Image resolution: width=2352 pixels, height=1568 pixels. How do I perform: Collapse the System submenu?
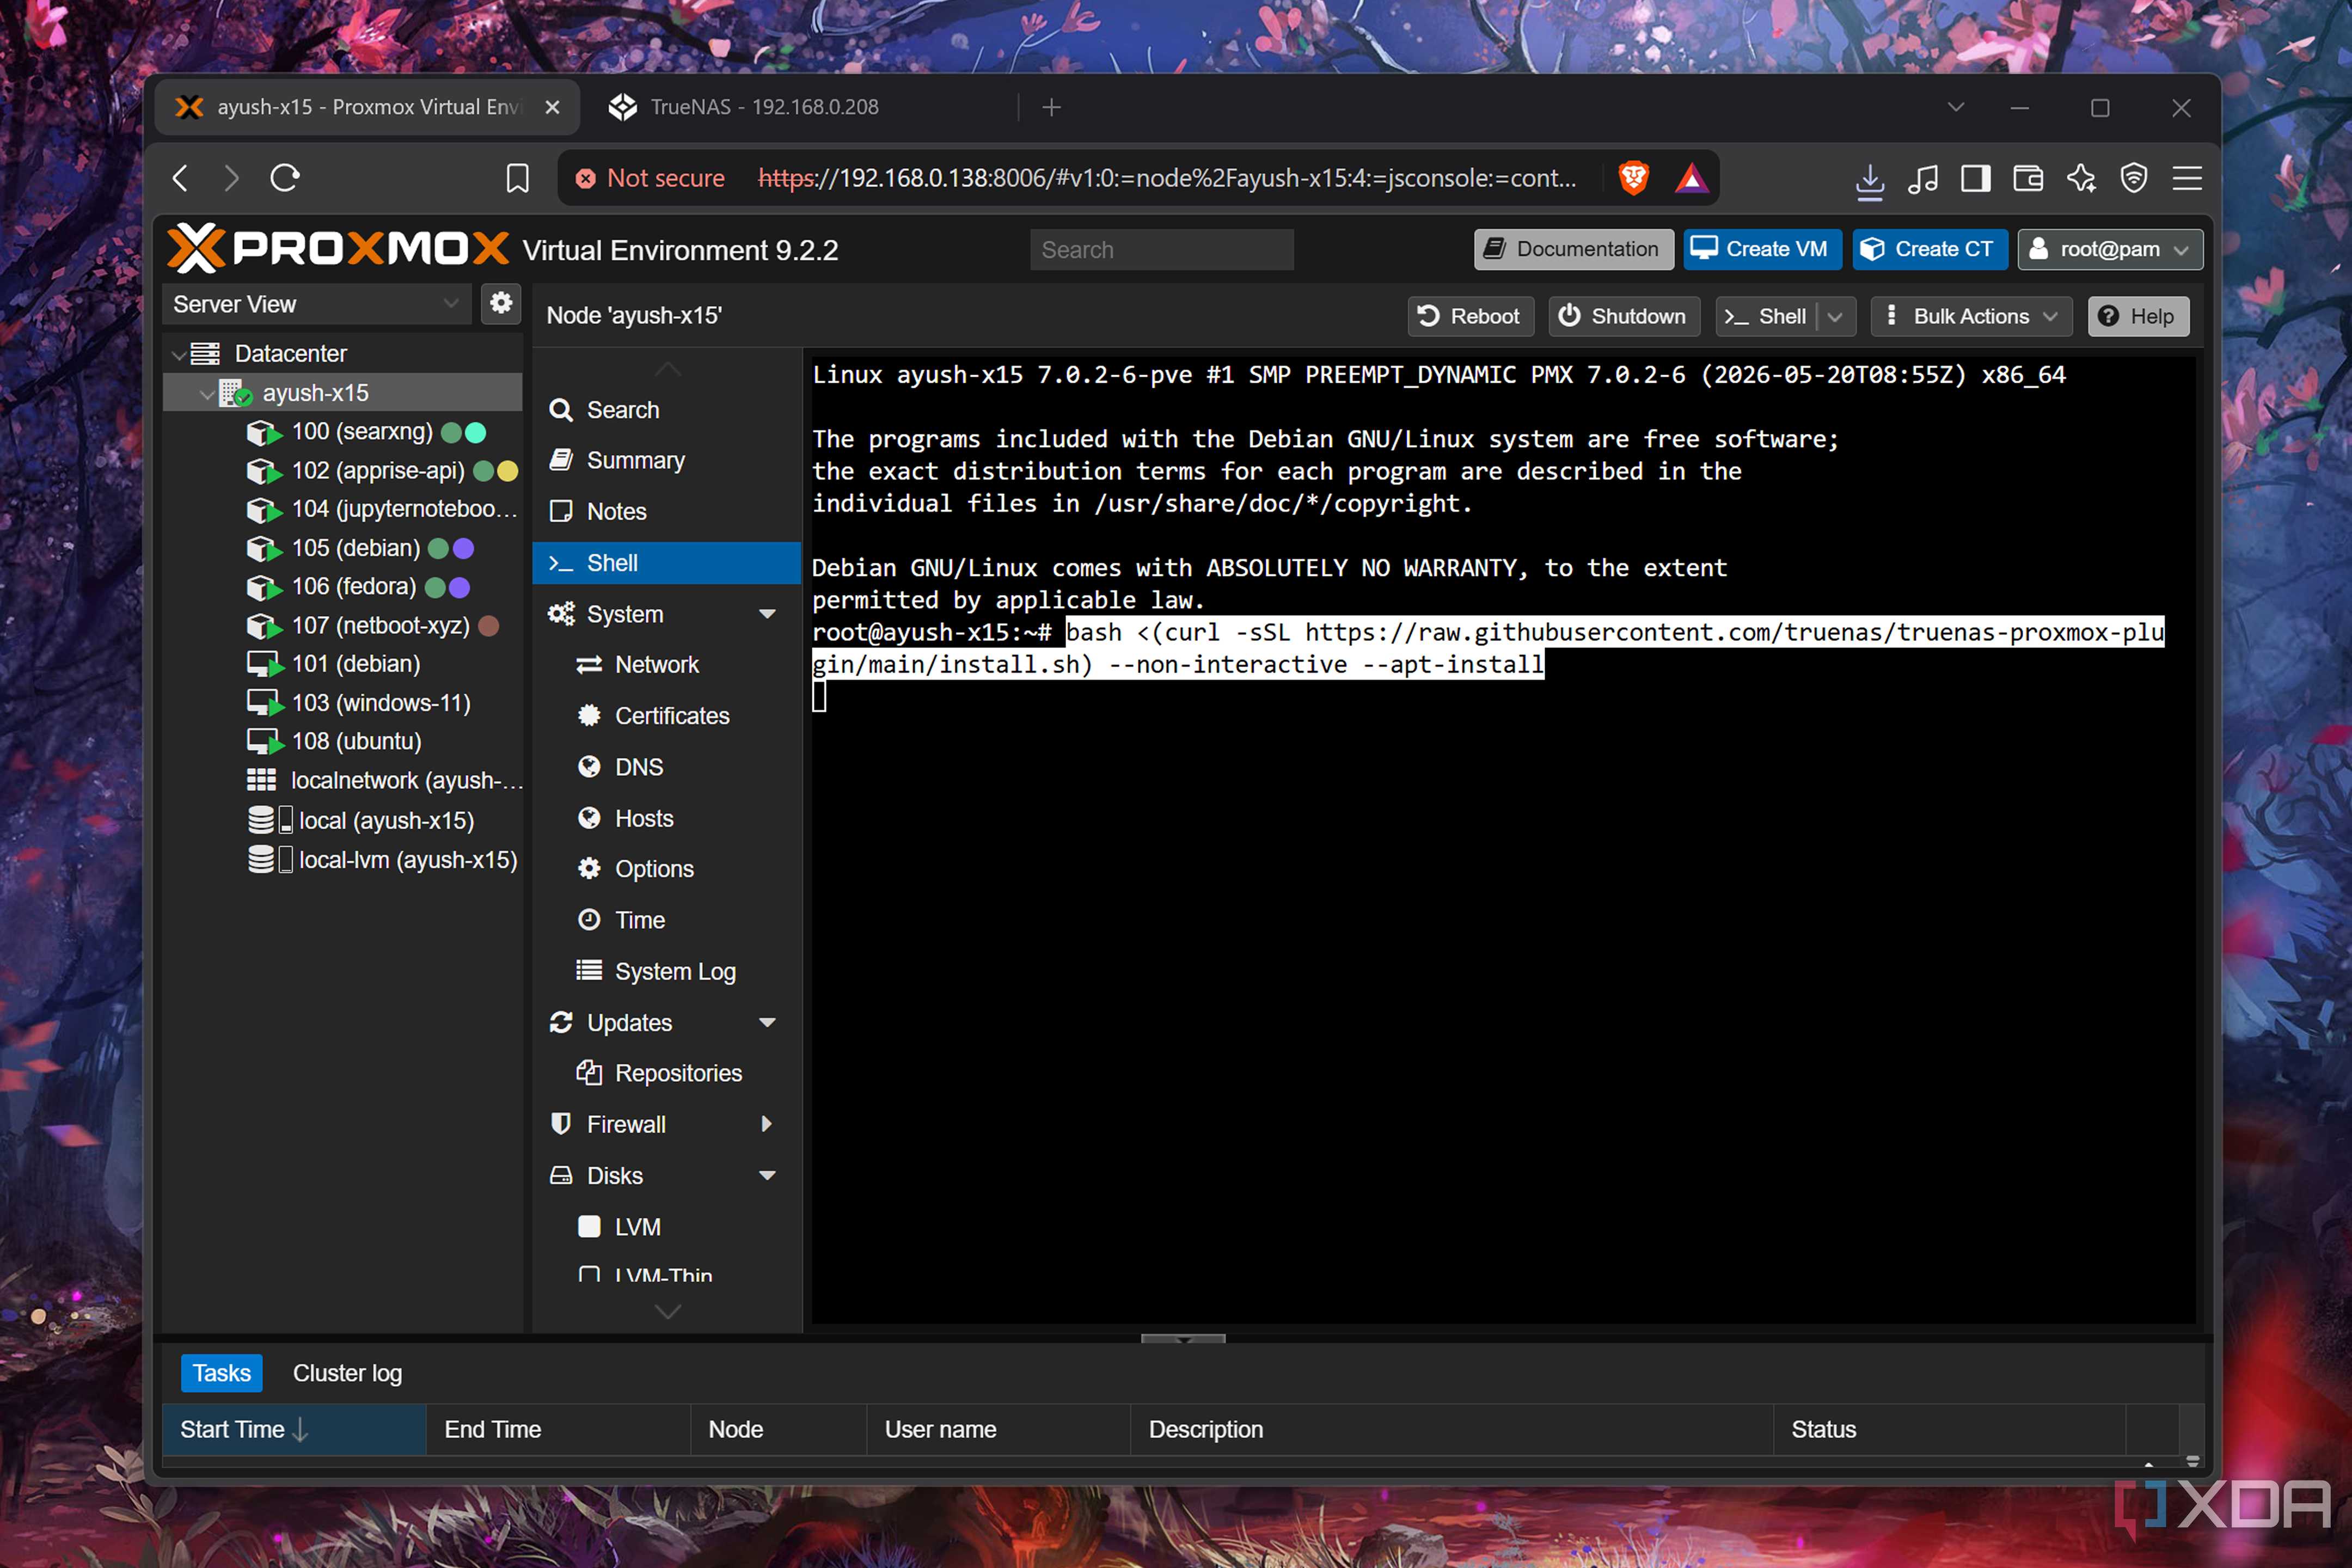(x=767, y=615)
